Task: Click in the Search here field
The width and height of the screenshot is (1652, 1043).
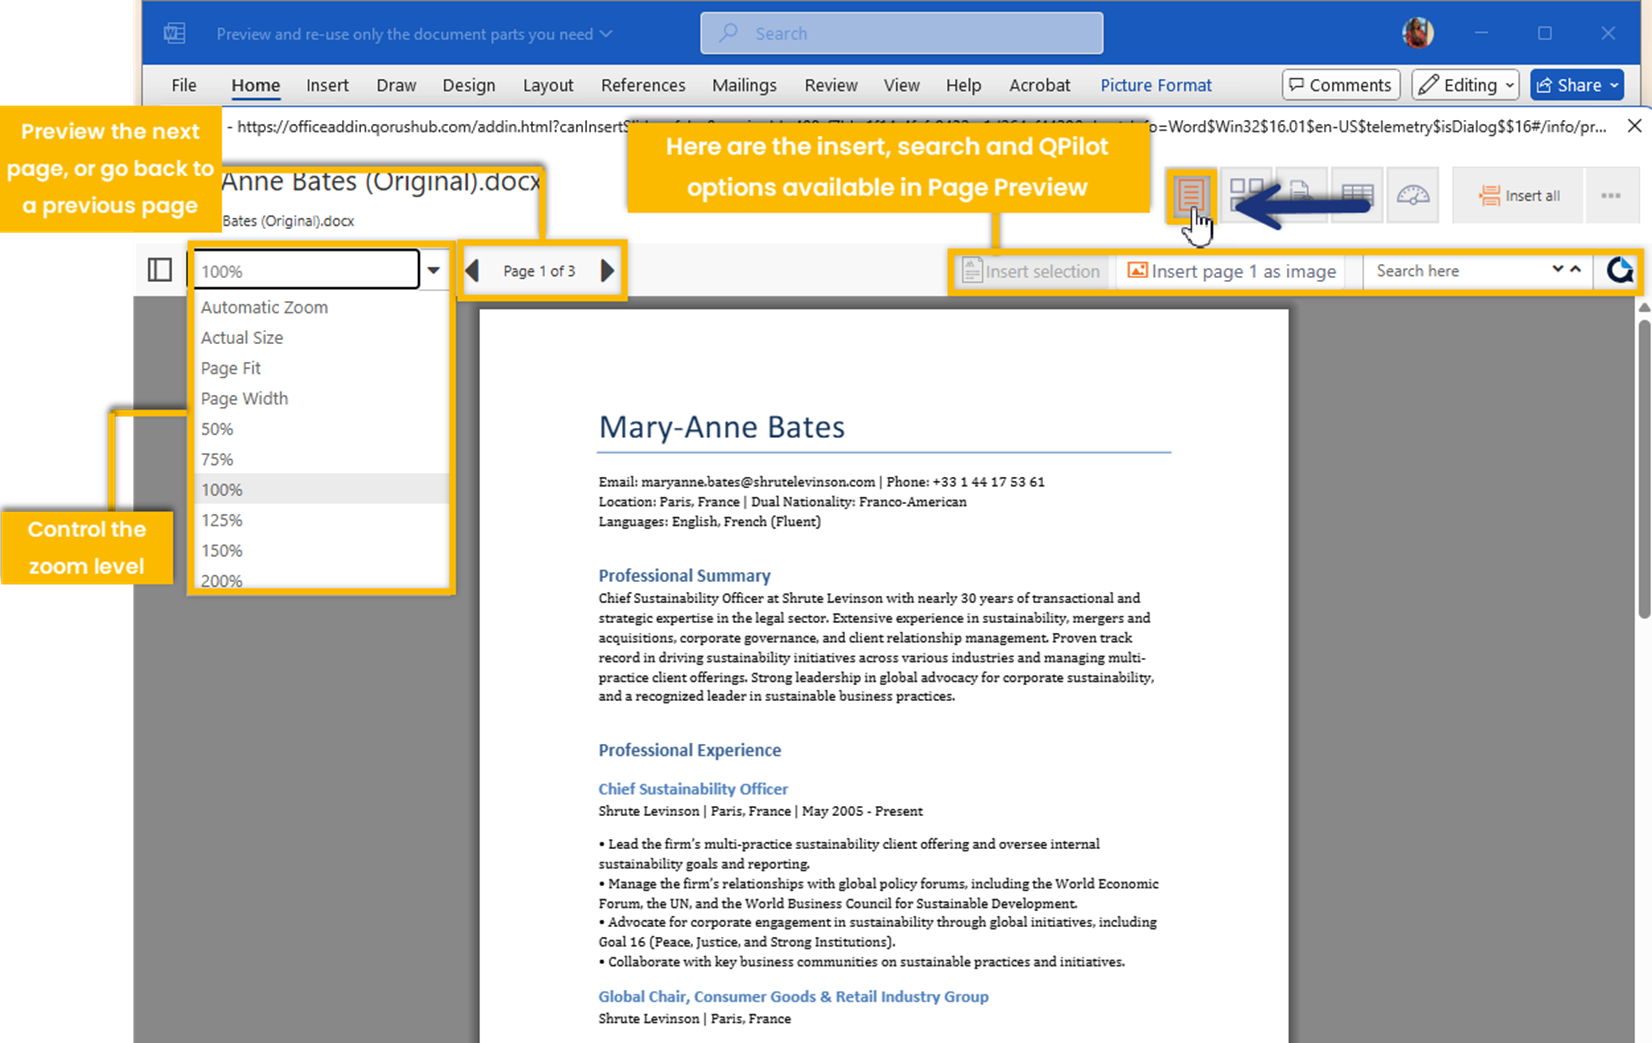Action: [1457, 271]
